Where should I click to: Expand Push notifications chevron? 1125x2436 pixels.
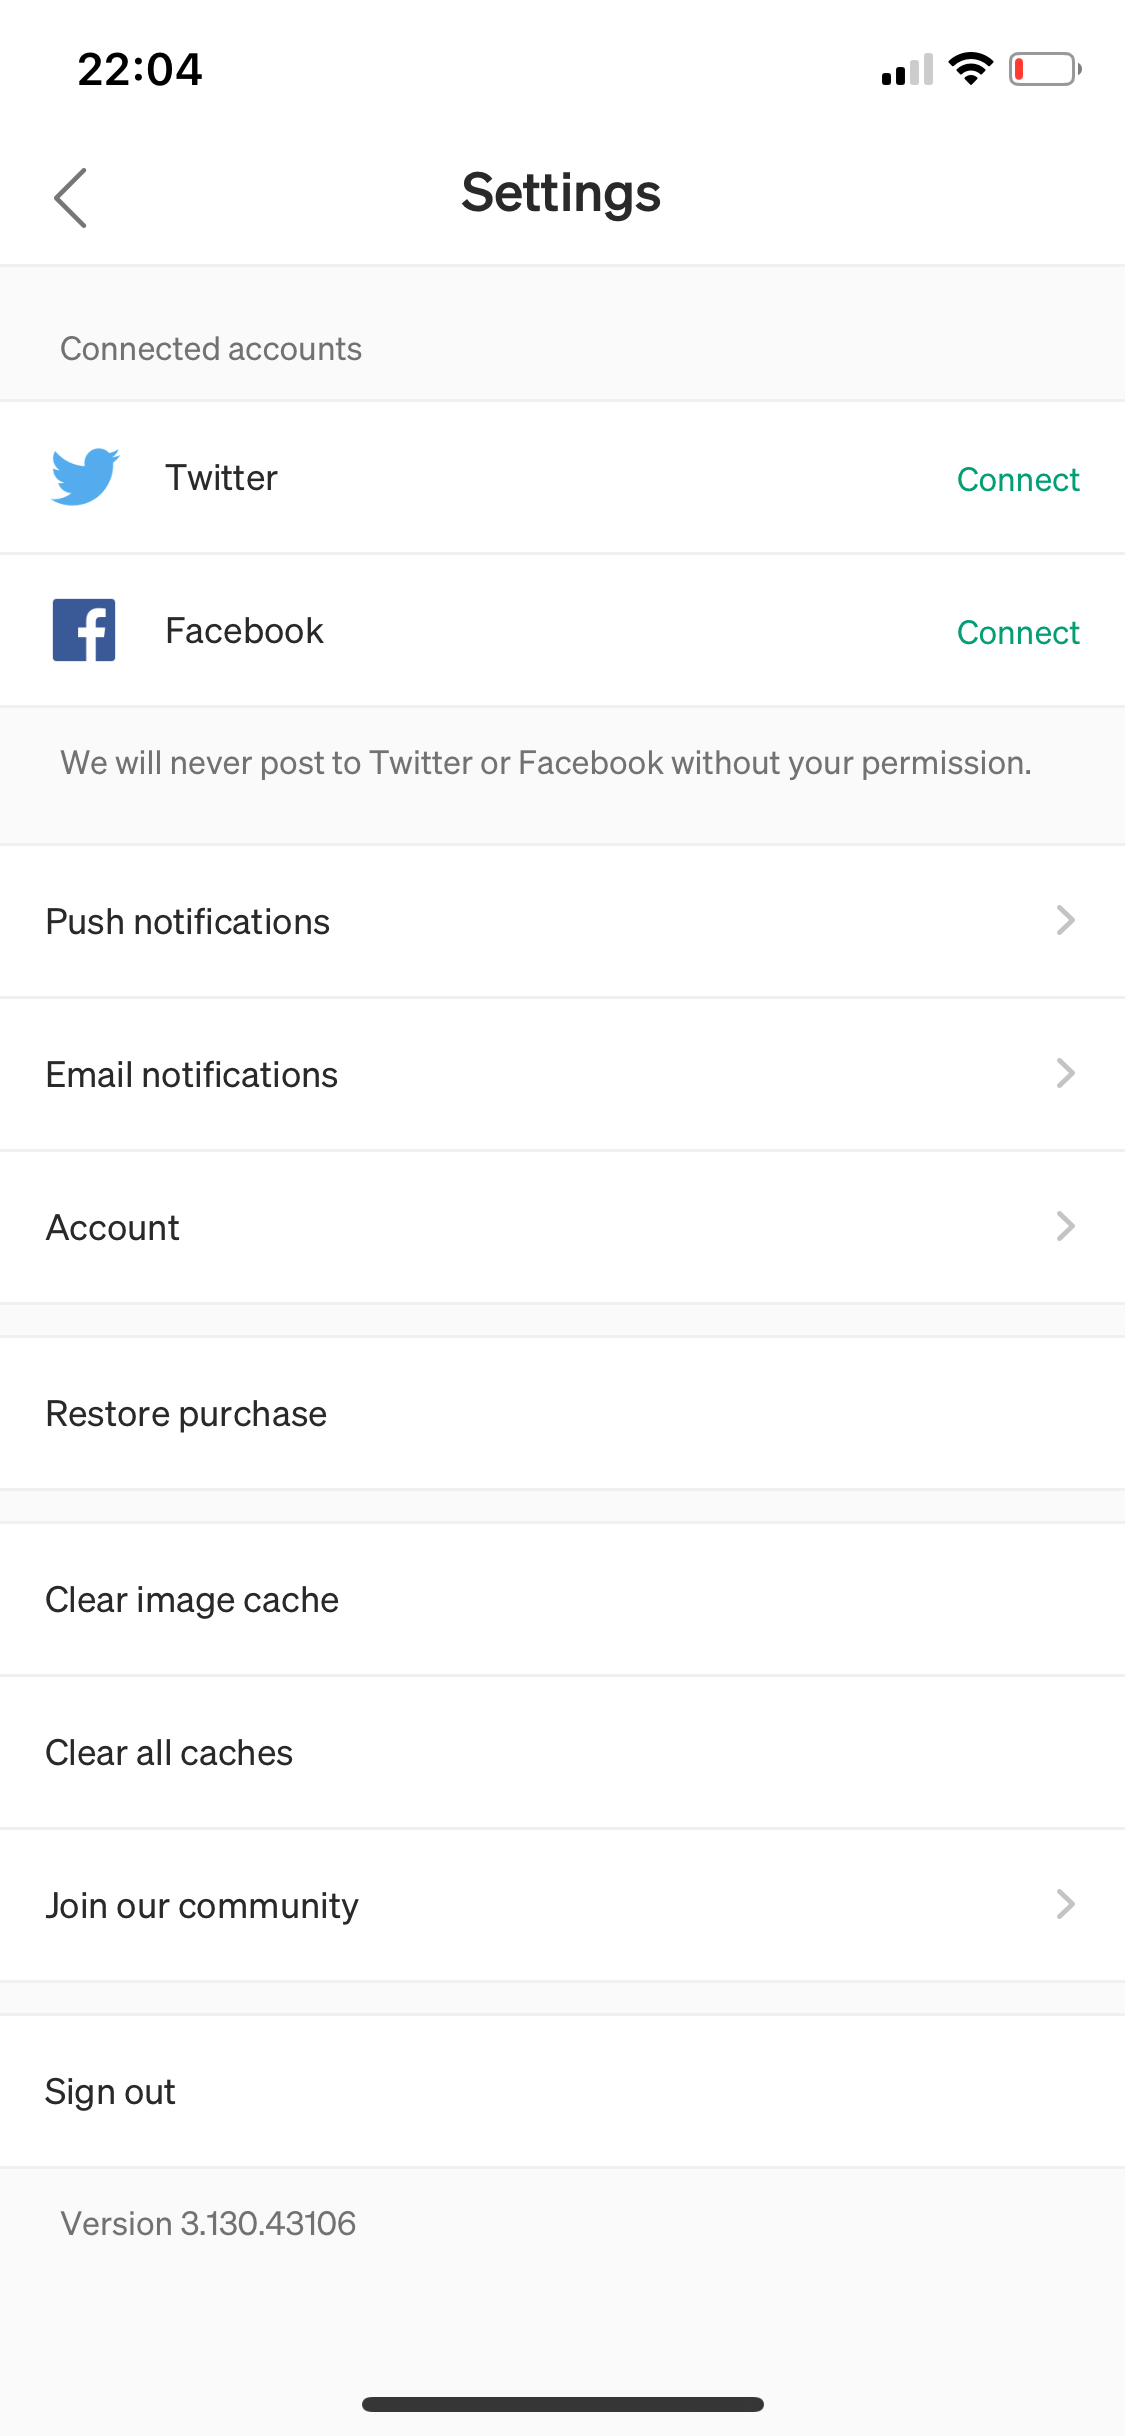[1065, 920]
